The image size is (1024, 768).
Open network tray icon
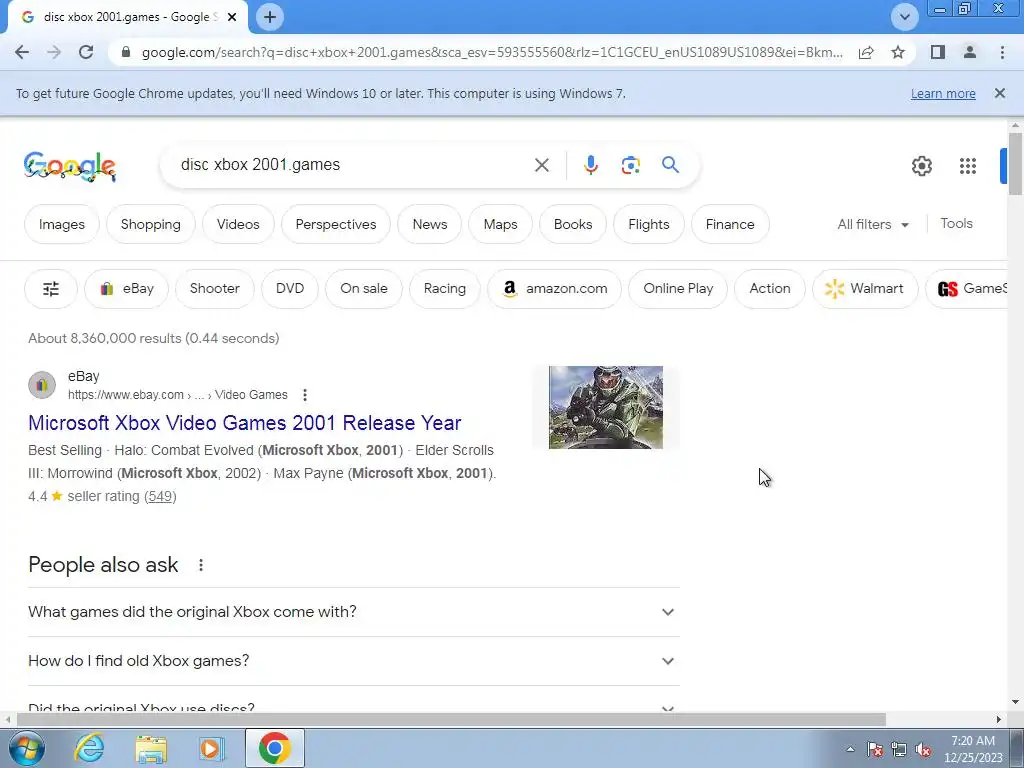[899, 749]
